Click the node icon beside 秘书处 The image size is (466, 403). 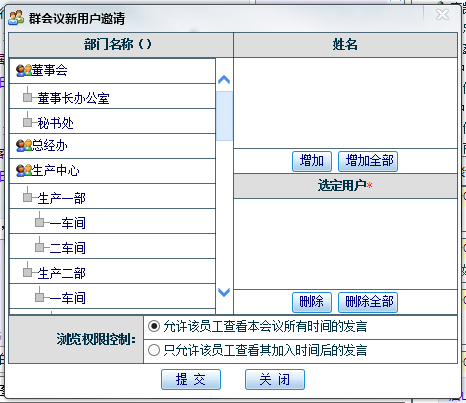(28, 122)
